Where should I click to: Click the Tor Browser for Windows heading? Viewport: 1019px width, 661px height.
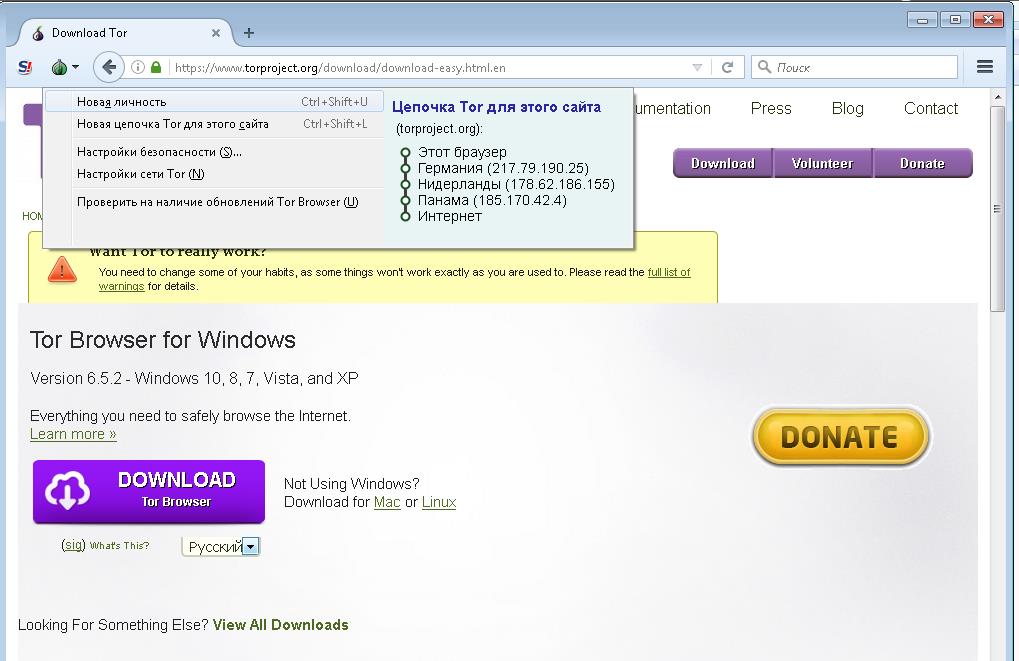point(162,340)
